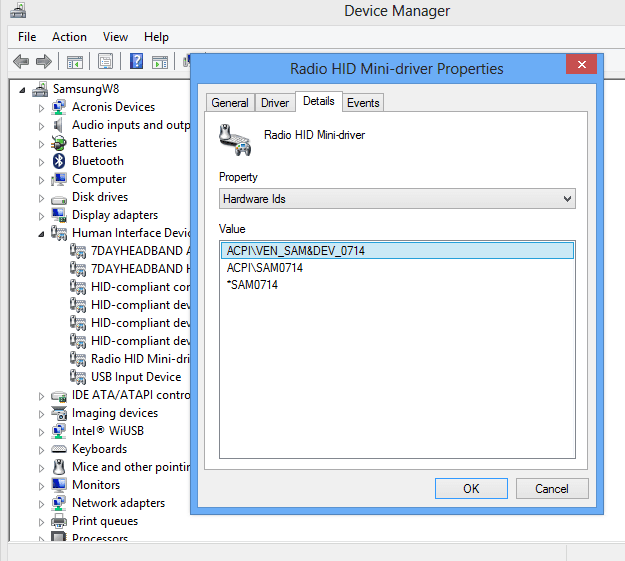Open the Property dropdown showing Hardware Ids
This screenshot has height=561, width=625.
coord(397,199)
